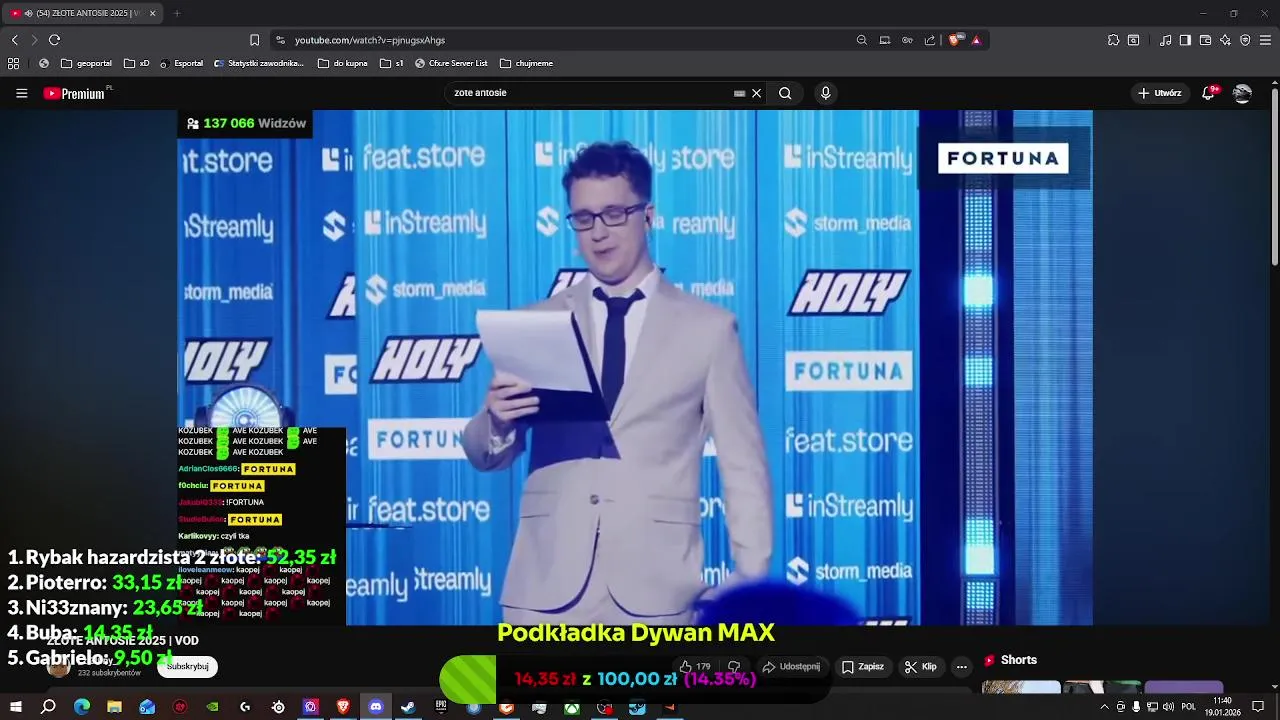
Task: Open the site settings icon beside the URL
Action: click(x=280, y=40)
